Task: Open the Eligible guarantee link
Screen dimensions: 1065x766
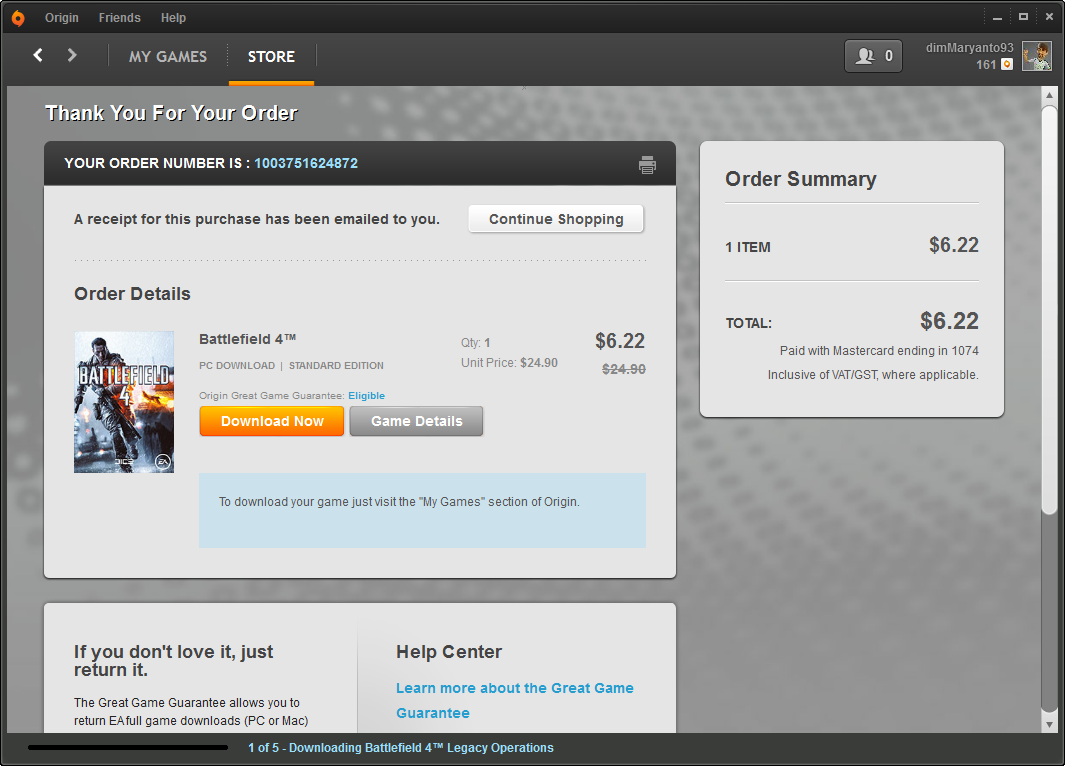Action: [x=366, y=396]
